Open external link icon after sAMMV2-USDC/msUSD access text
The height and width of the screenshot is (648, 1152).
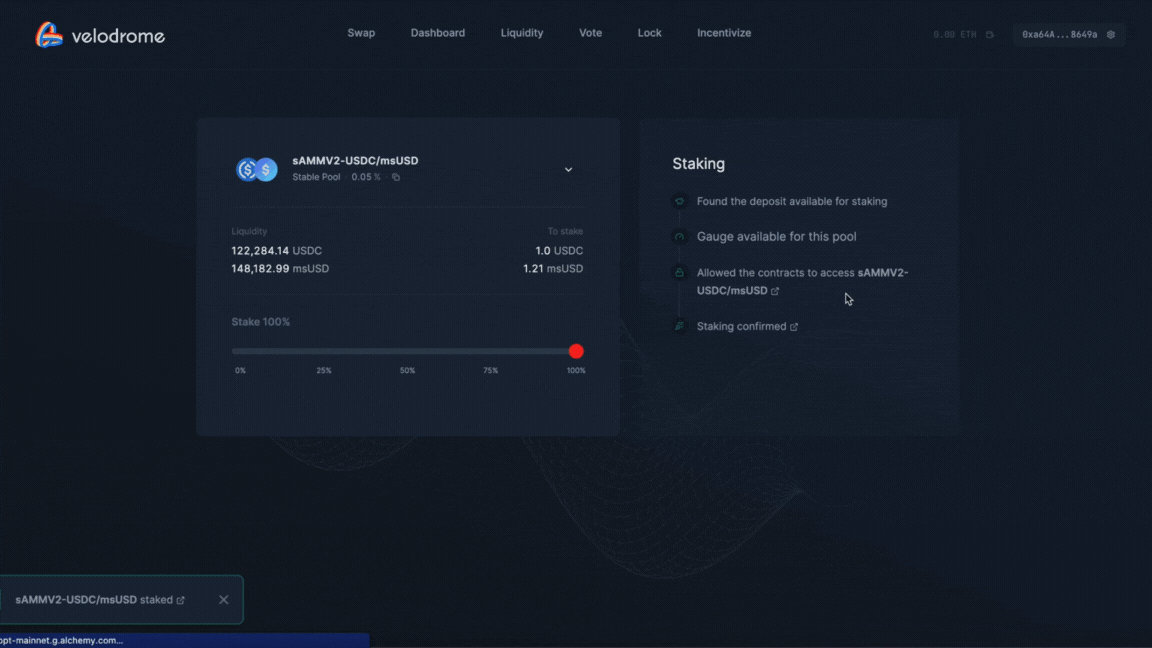(x=775, y=291)
